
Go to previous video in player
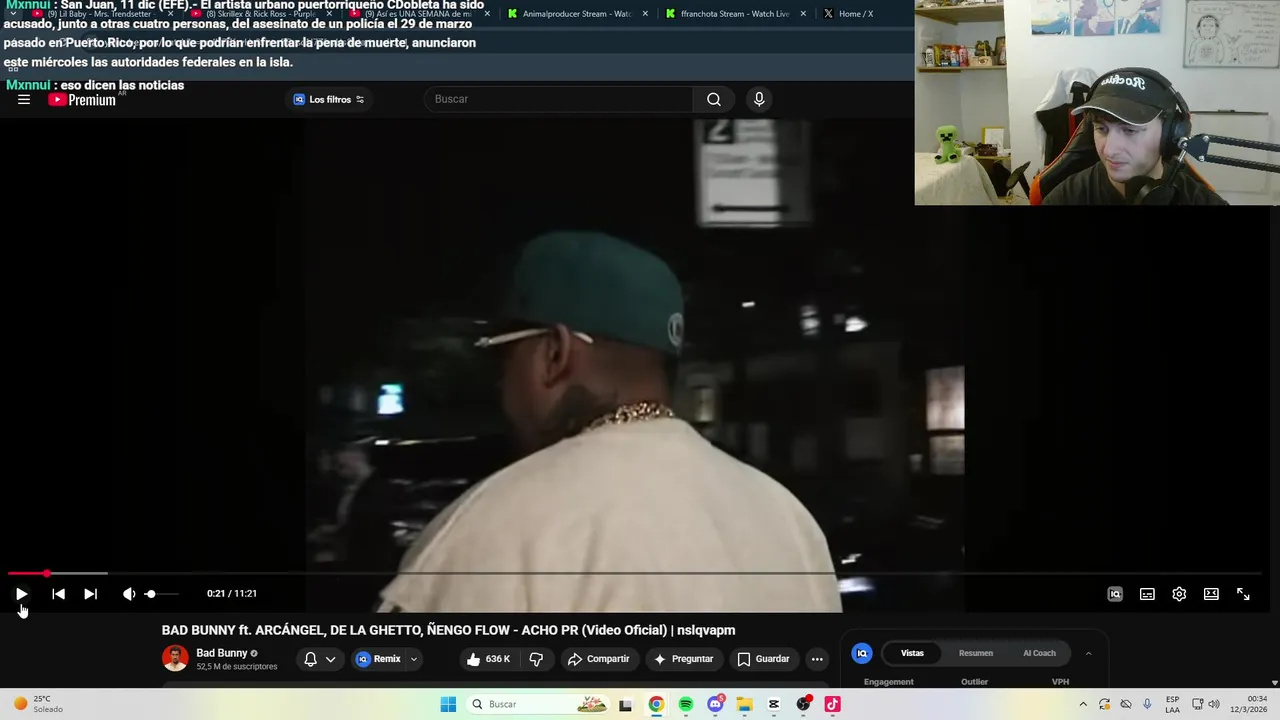(x=58, y=594)
